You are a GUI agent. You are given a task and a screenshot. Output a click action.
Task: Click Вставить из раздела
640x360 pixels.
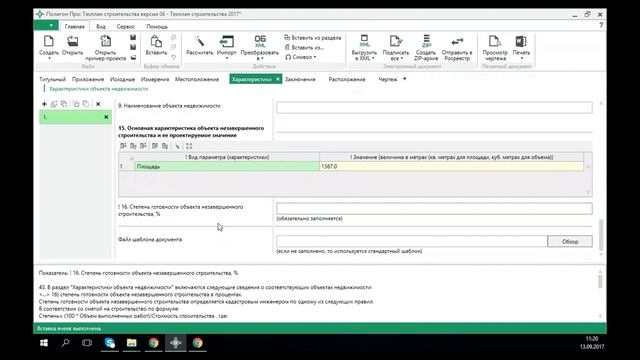pyautogui.click(x=312, y=38)
